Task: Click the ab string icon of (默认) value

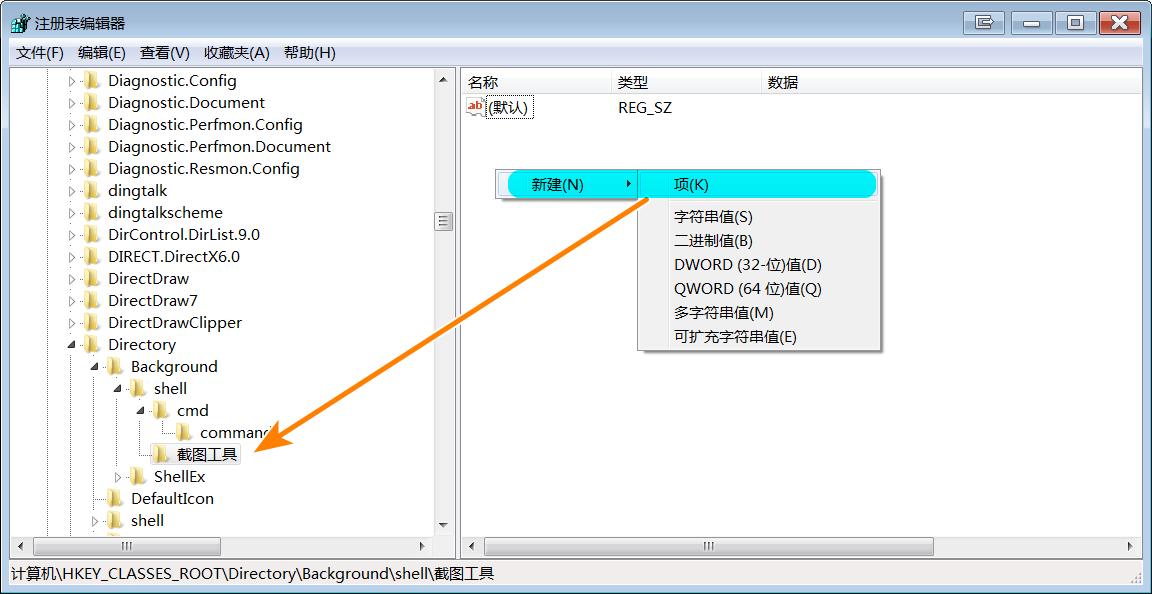Action: (476, 107)
